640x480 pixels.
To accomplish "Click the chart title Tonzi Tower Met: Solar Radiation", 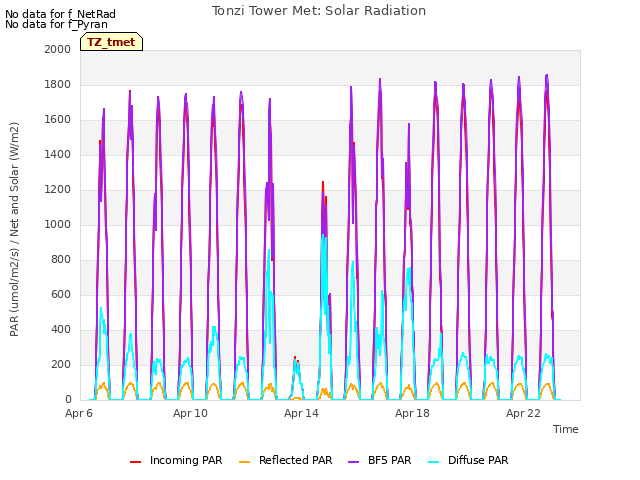I will pyautogui.click(x=319, y=11).
